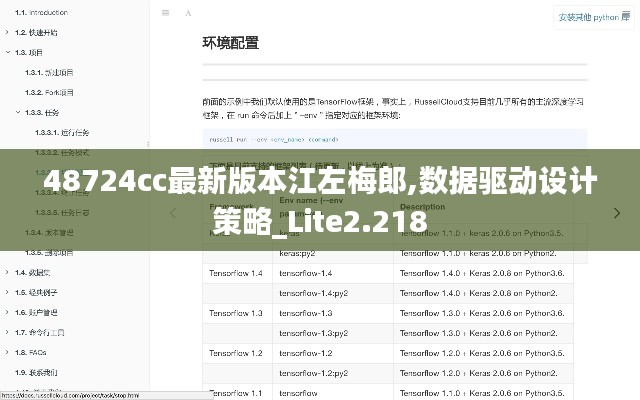Open the 1.3.5 删除项目 page

49,253
